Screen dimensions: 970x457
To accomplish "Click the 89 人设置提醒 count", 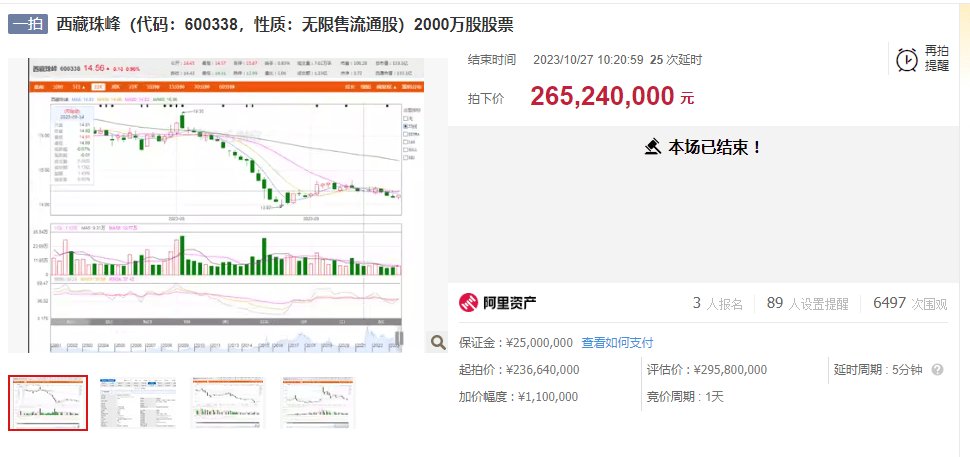I will [x=807, y=303].
